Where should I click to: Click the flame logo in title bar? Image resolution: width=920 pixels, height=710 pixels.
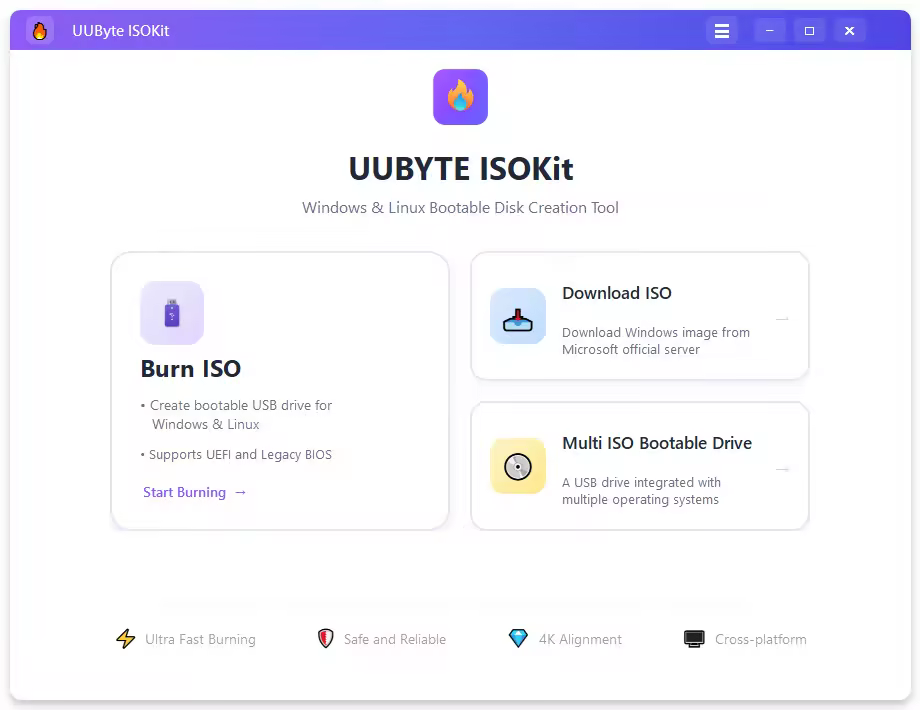tap(40, 31)
